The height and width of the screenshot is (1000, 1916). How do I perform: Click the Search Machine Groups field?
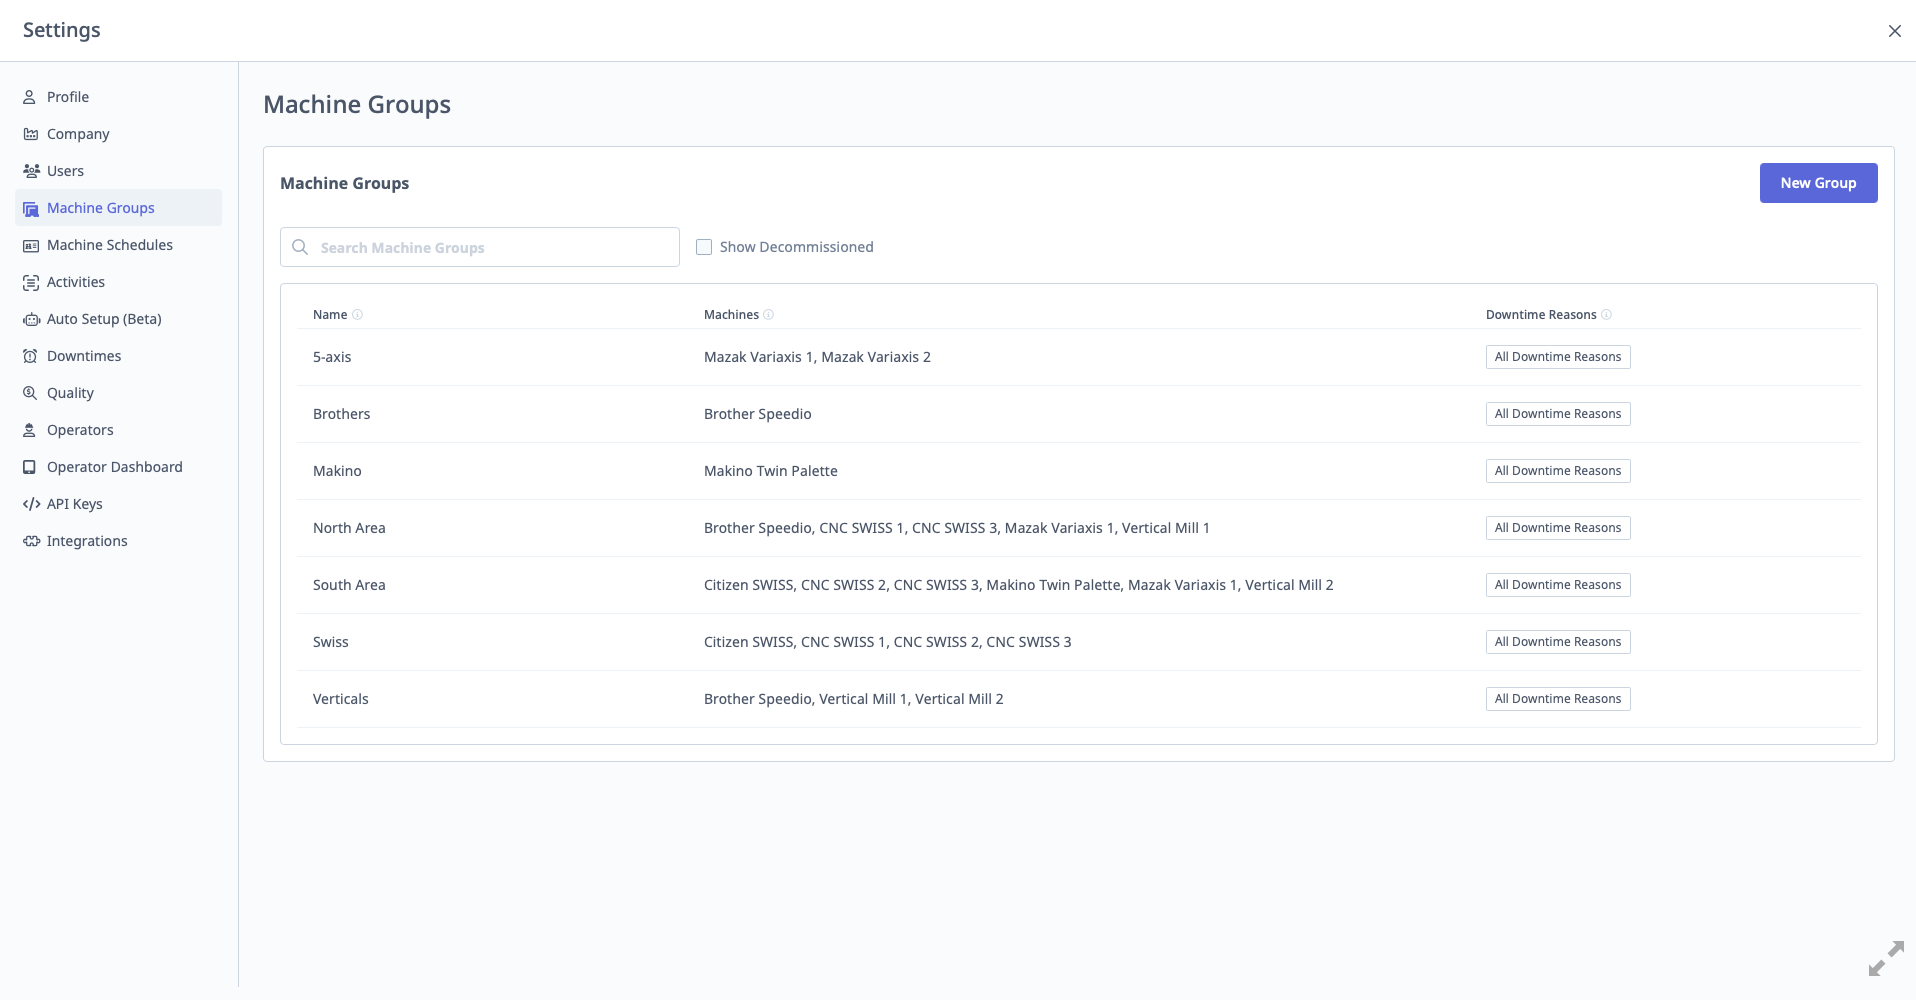click(480, 247)
